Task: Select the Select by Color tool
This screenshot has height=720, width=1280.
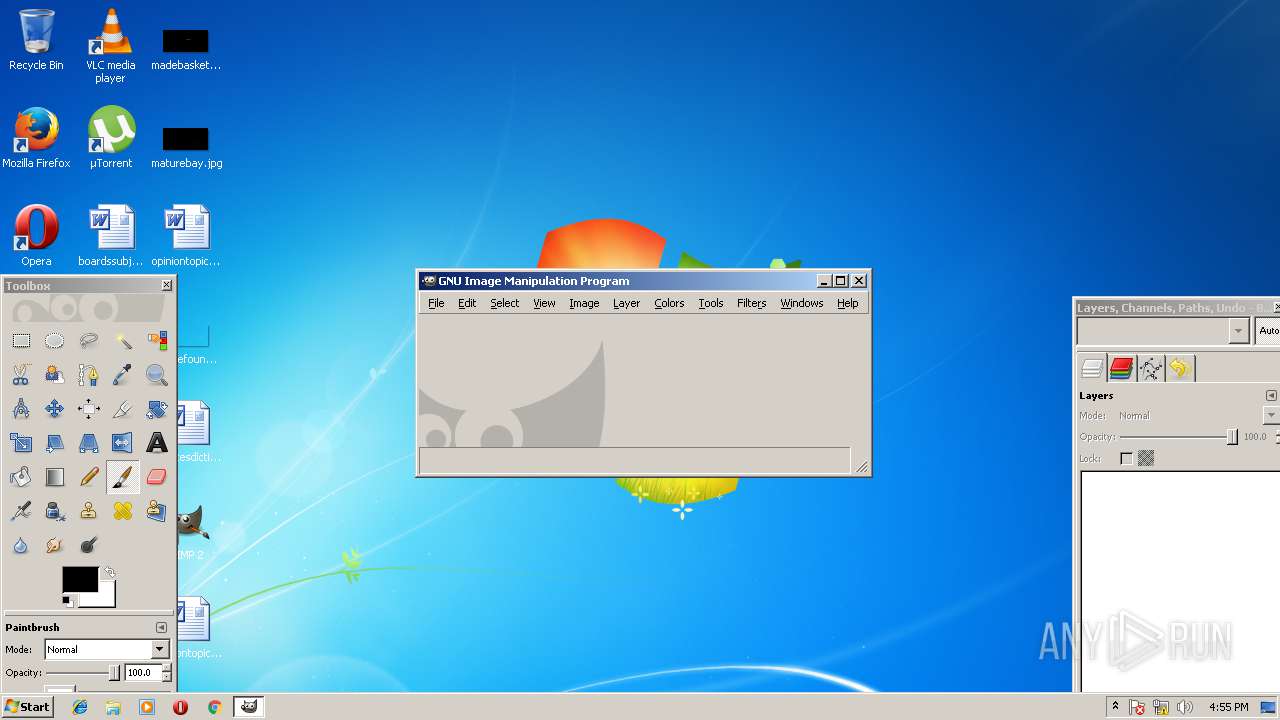Action: tap(157, 341)
